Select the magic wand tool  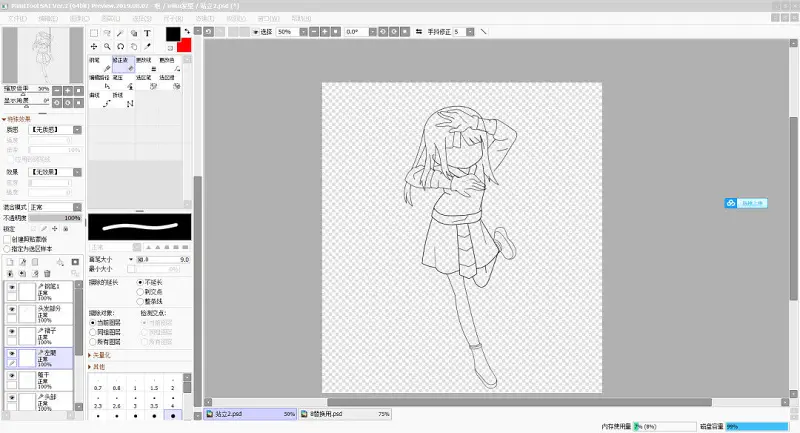pyautogui.click(x=120, y=33)
